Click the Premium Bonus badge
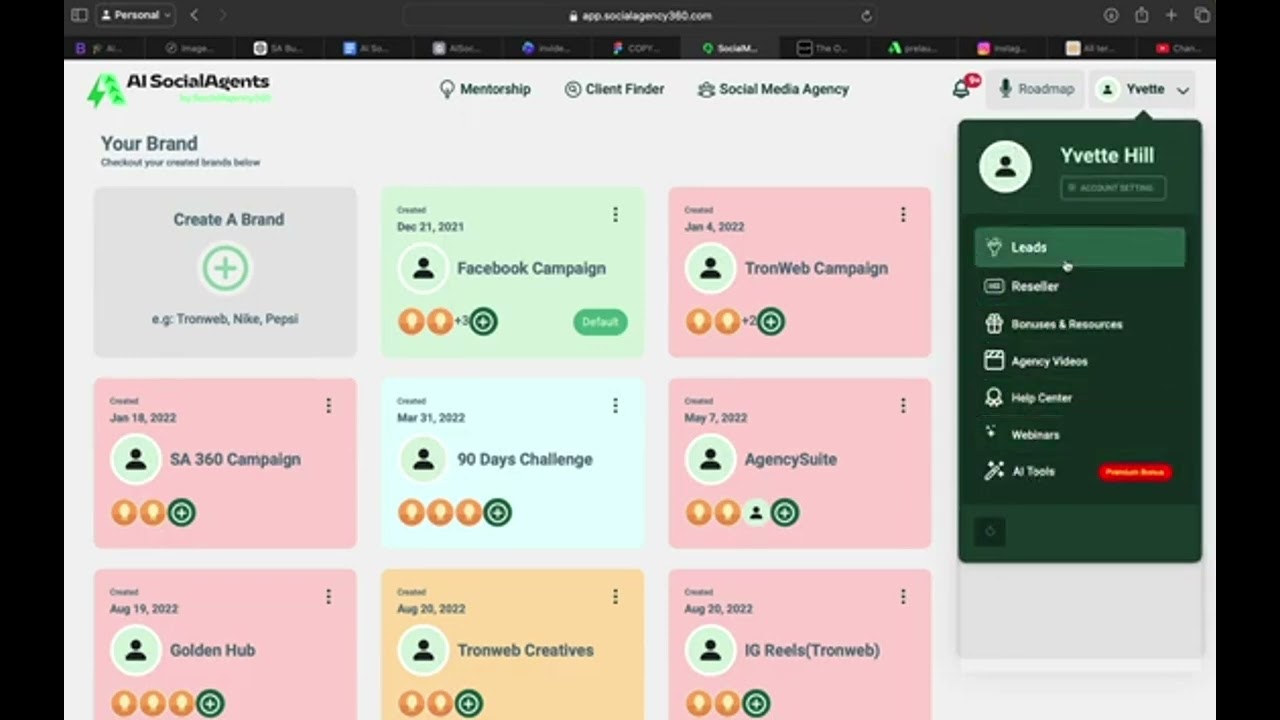The height and width of the screenshot is (720, 1280). pyautogui.click(x=1135, y=472)
